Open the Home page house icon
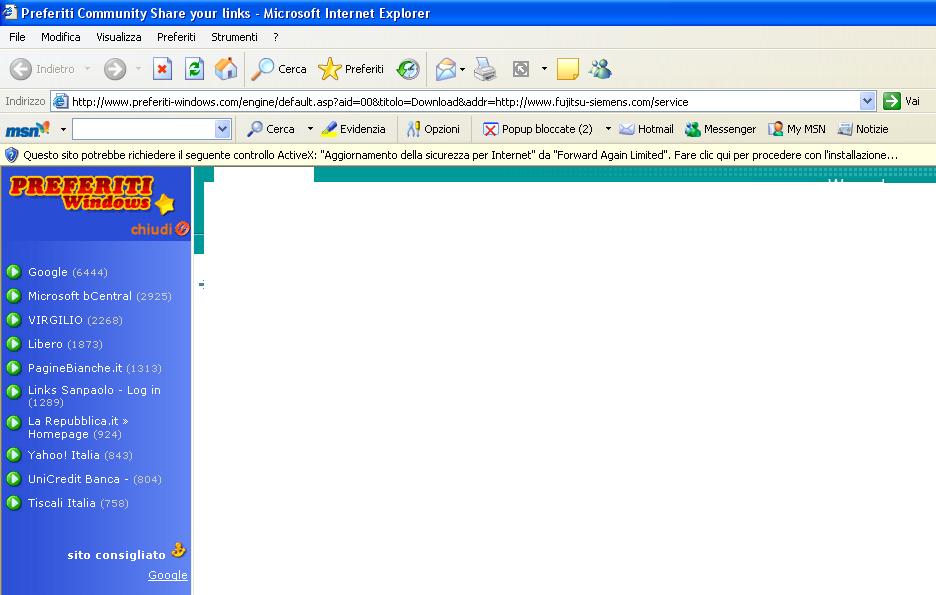 [226, 69]
